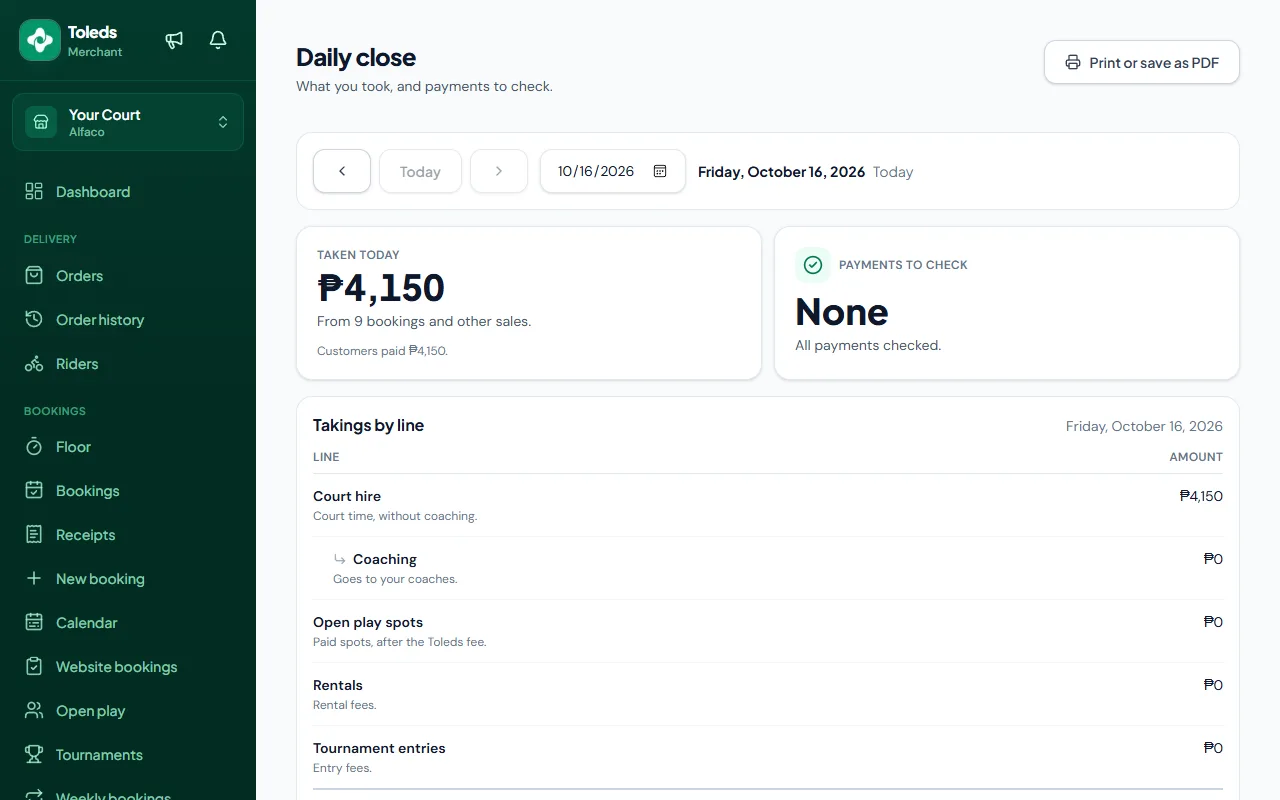Open Receipts label in sidebar
Image resolution: width=1280 pixels, height=800 pixels.
tap(86, 535)
